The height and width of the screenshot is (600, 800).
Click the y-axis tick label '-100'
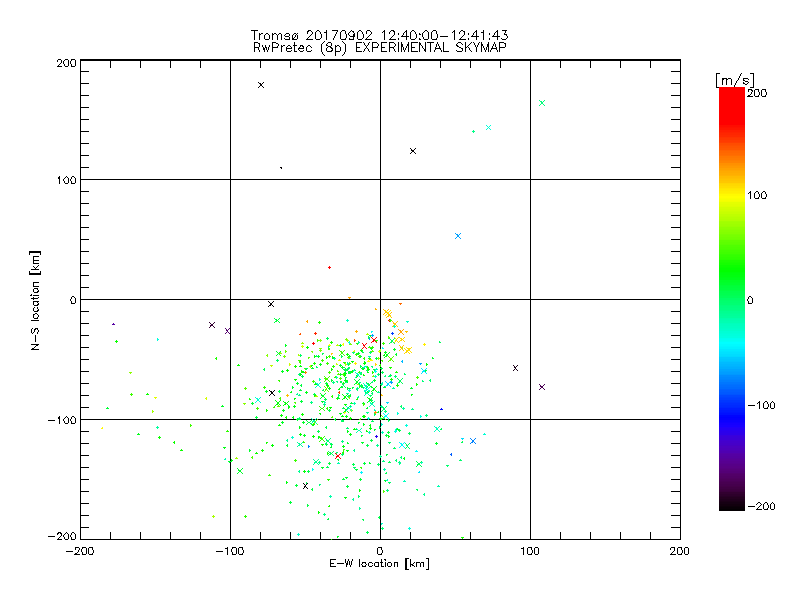pyautogui.click(x=62, y=420)
